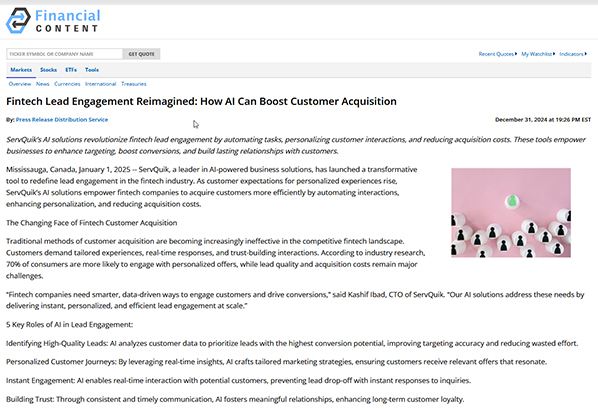Open the News sub-menu link

pos(43,84)
